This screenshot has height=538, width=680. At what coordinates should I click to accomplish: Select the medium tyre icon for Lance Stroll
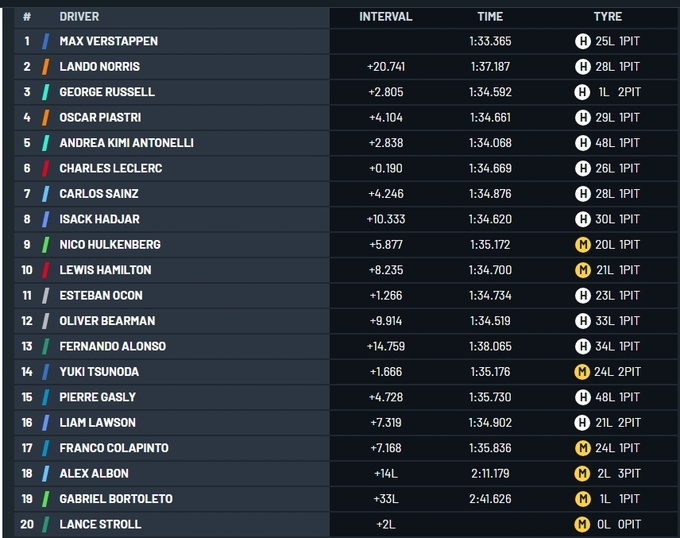click(582, 524)
